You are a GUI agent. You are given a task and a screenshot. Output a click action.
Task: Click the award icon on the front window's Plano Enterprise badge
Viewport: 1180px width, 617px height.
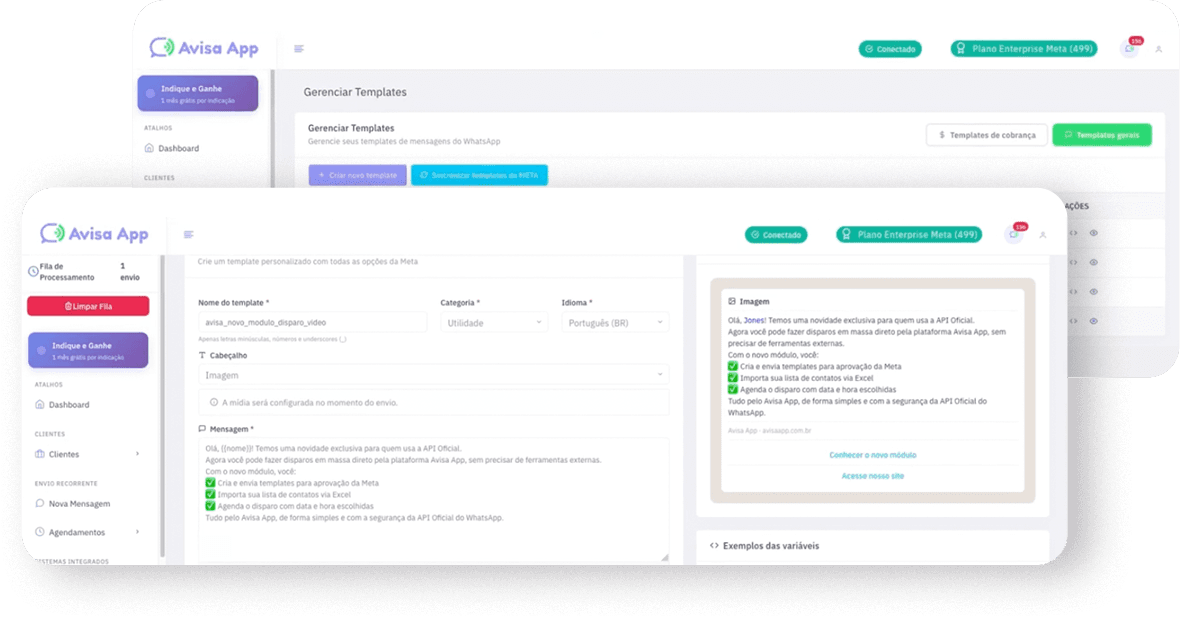[x=847, y=235]
